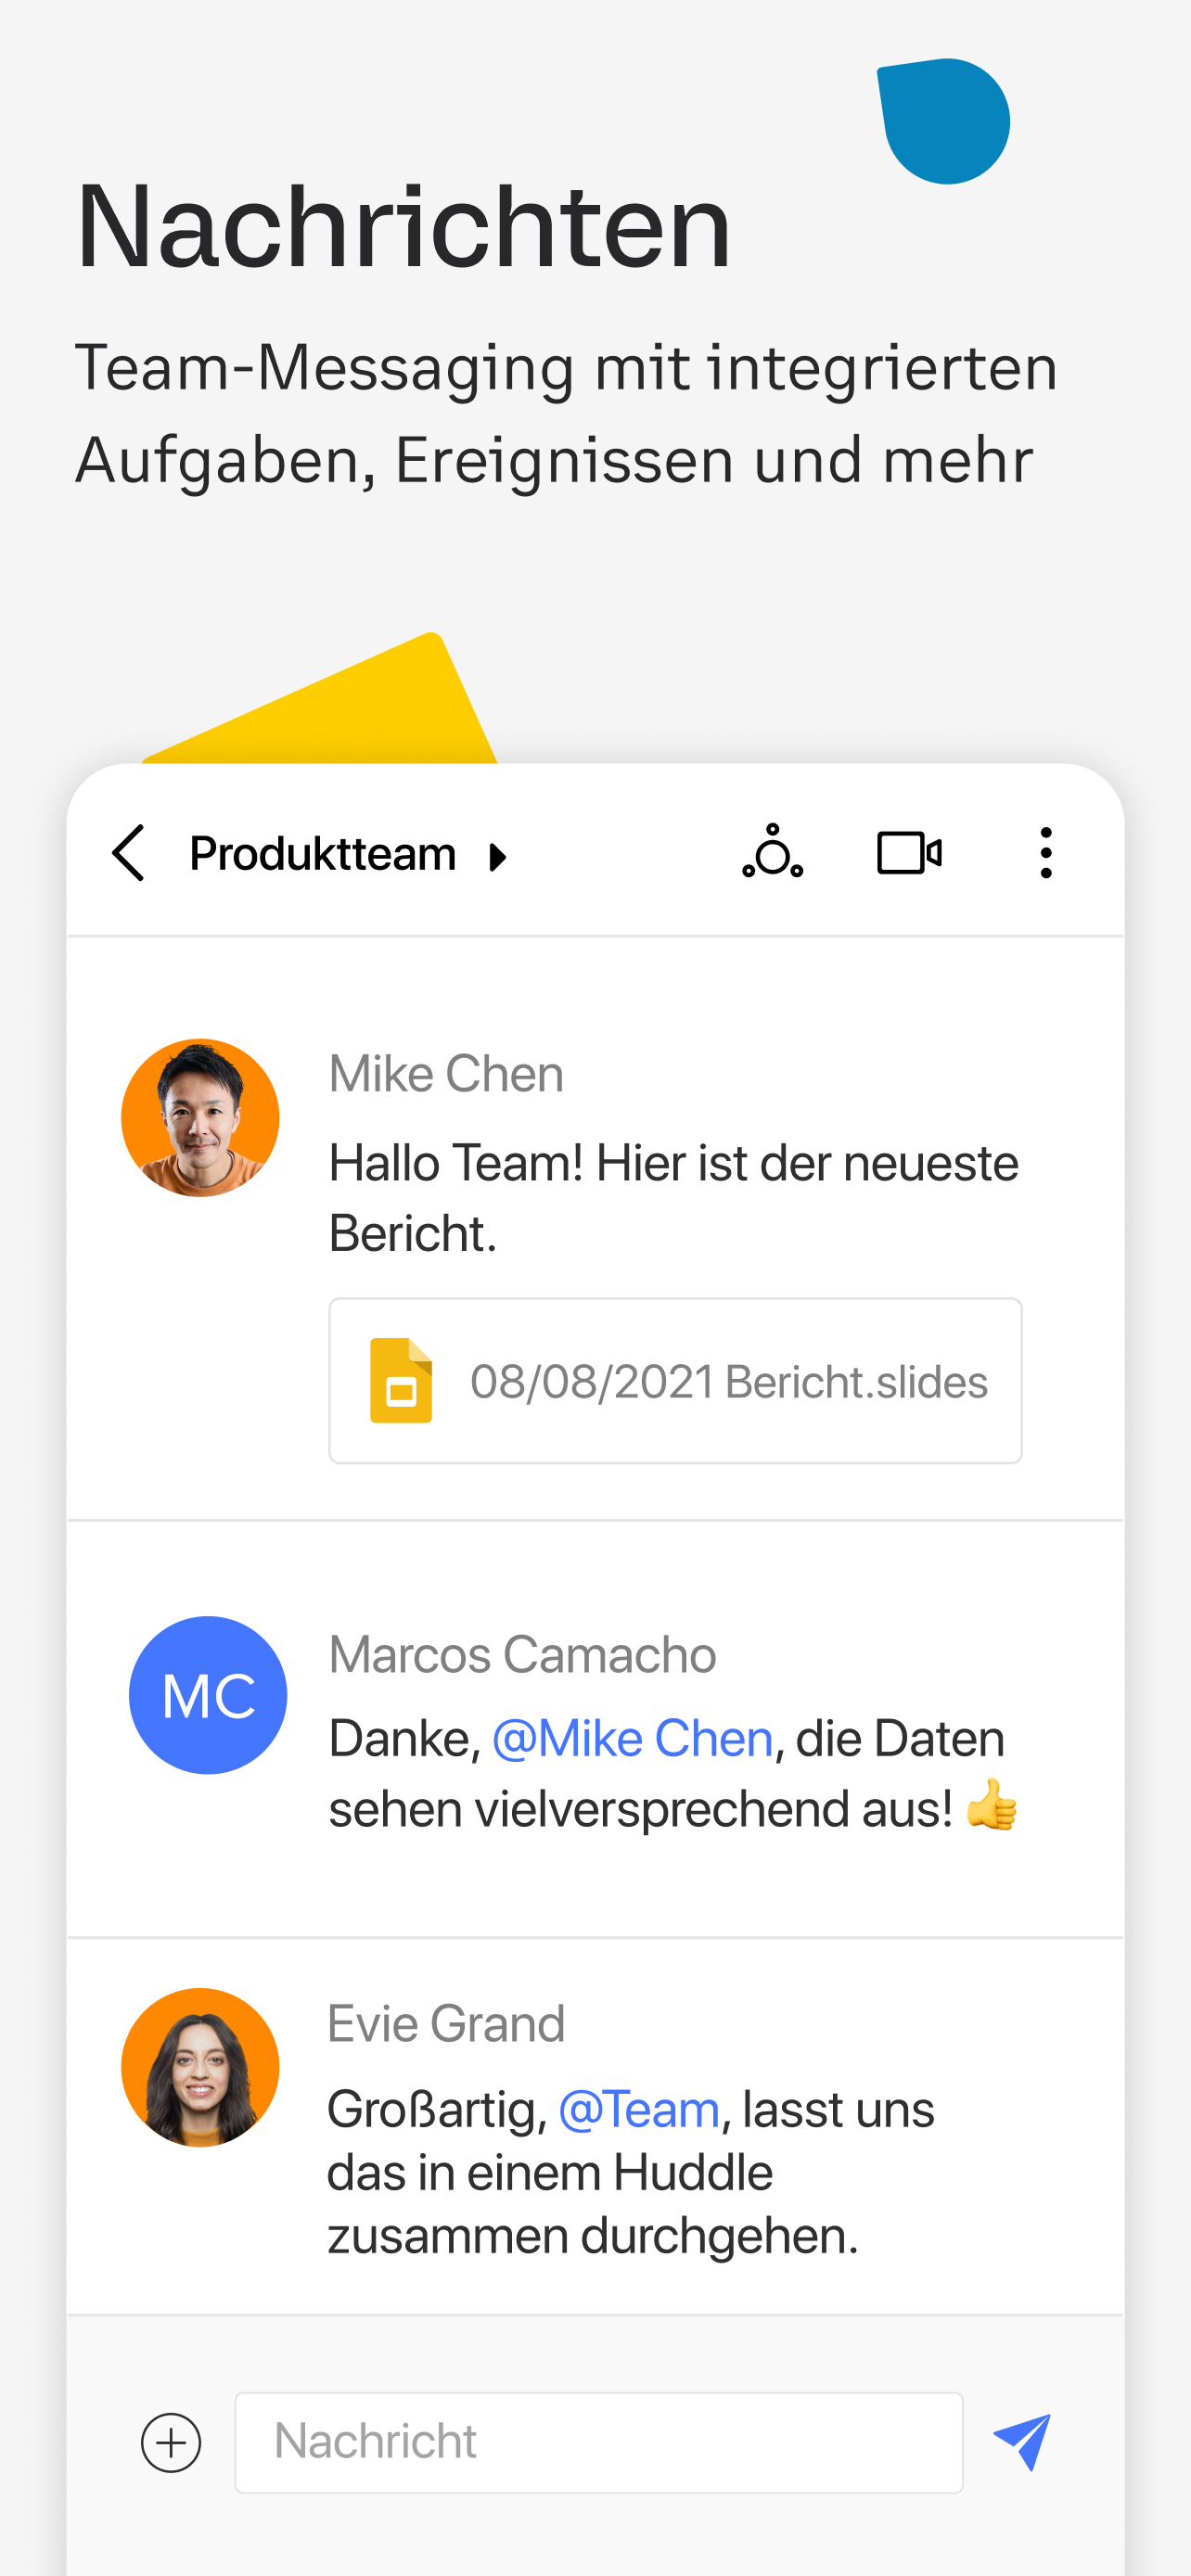Send message with paper plane icon
The width and height of the screenshot is (1191, 2576).
tap(1022, 2442)
